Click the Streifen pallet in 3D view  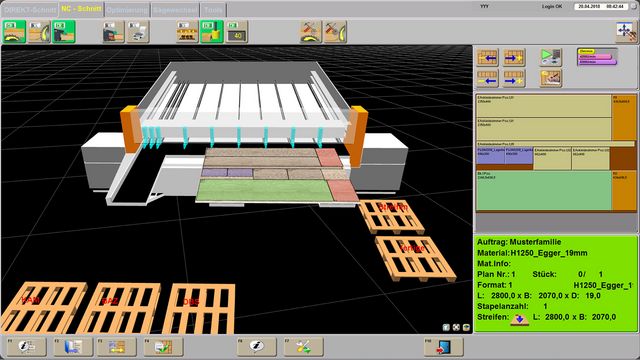[x=391, y=216]
